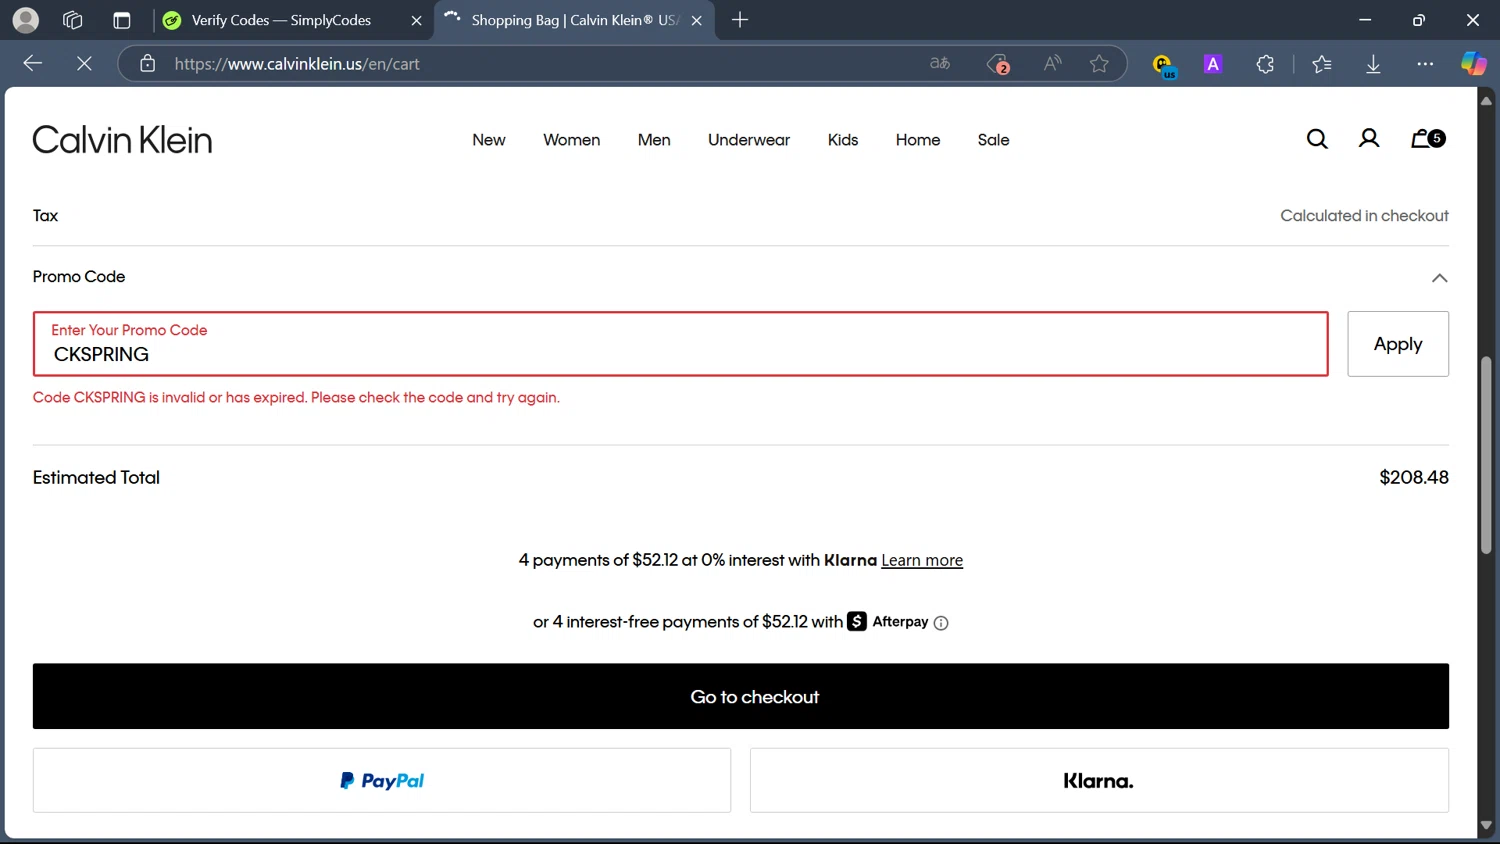Screen dimensions: 1500x844
Task: Click the Apply promo code button
Action: point(1398,344)
